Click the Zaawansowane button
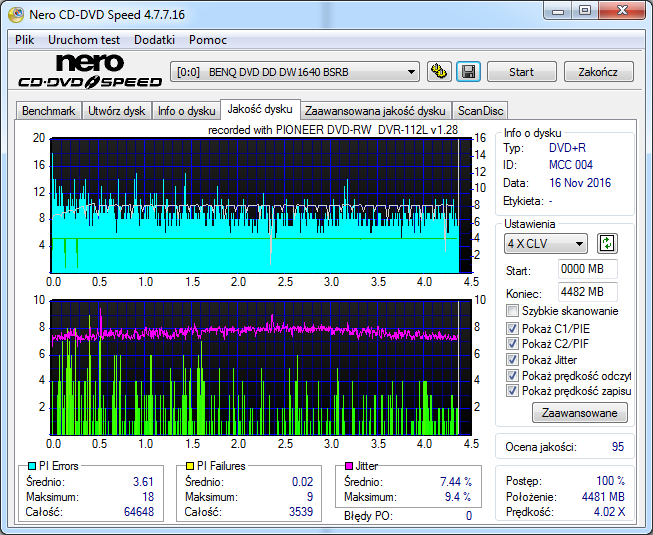 [579, 413]
